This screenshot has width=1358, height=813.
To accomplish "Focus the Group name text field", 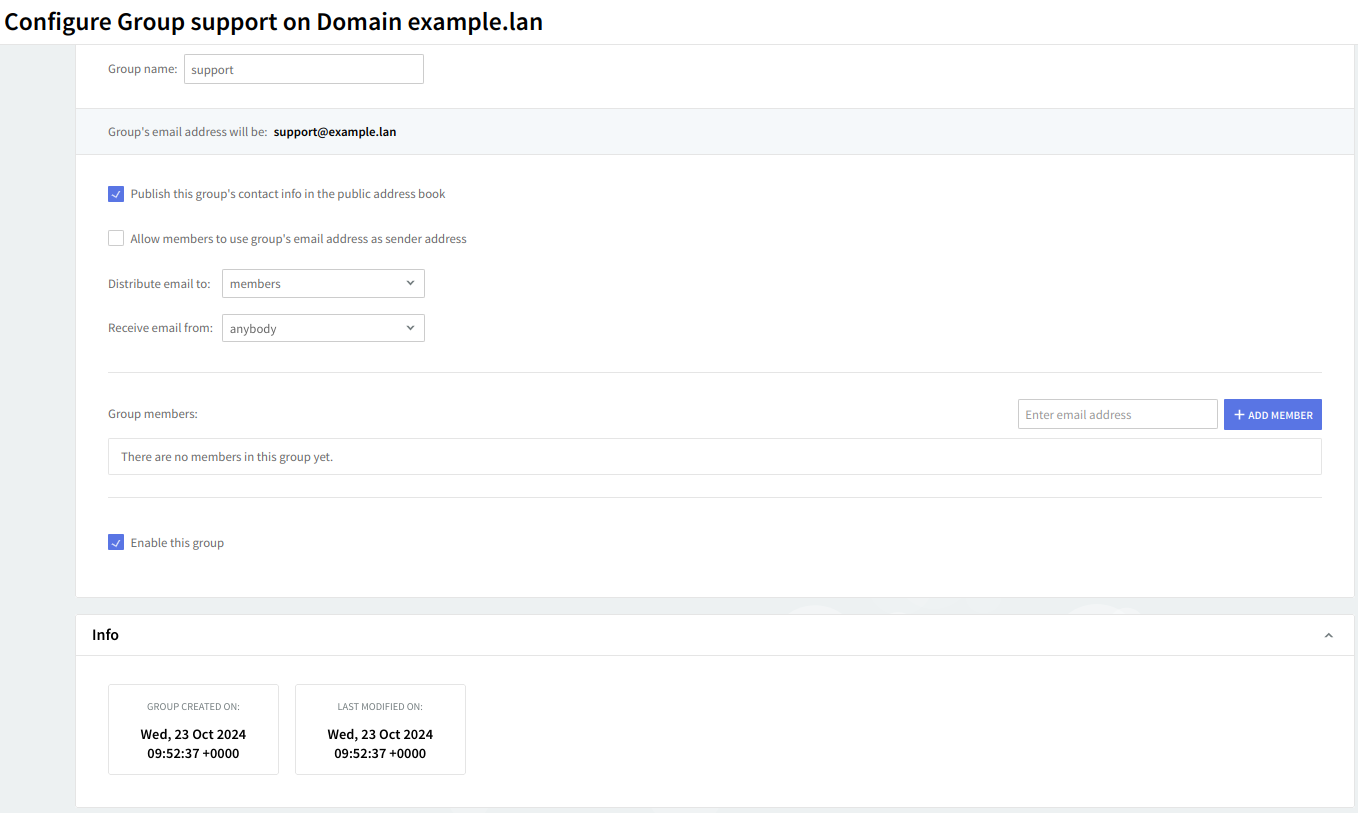I will click(x=303, y=70).
